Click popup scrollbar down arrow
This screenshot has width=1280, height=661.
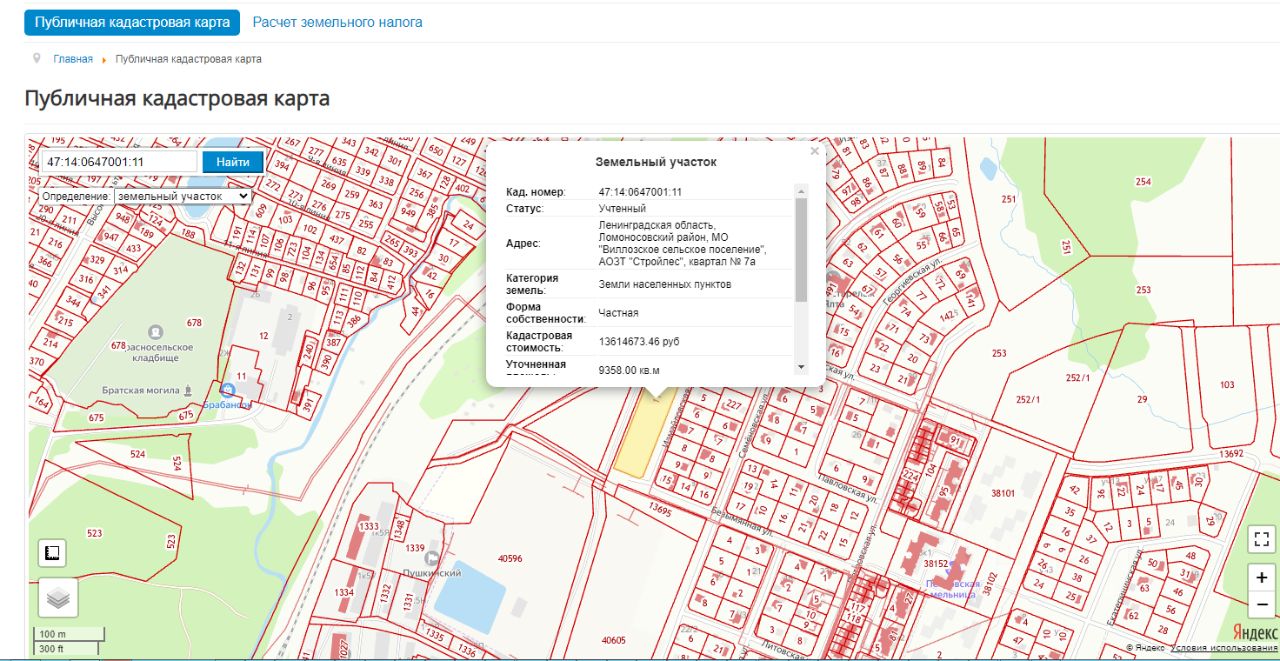(800, 368)
